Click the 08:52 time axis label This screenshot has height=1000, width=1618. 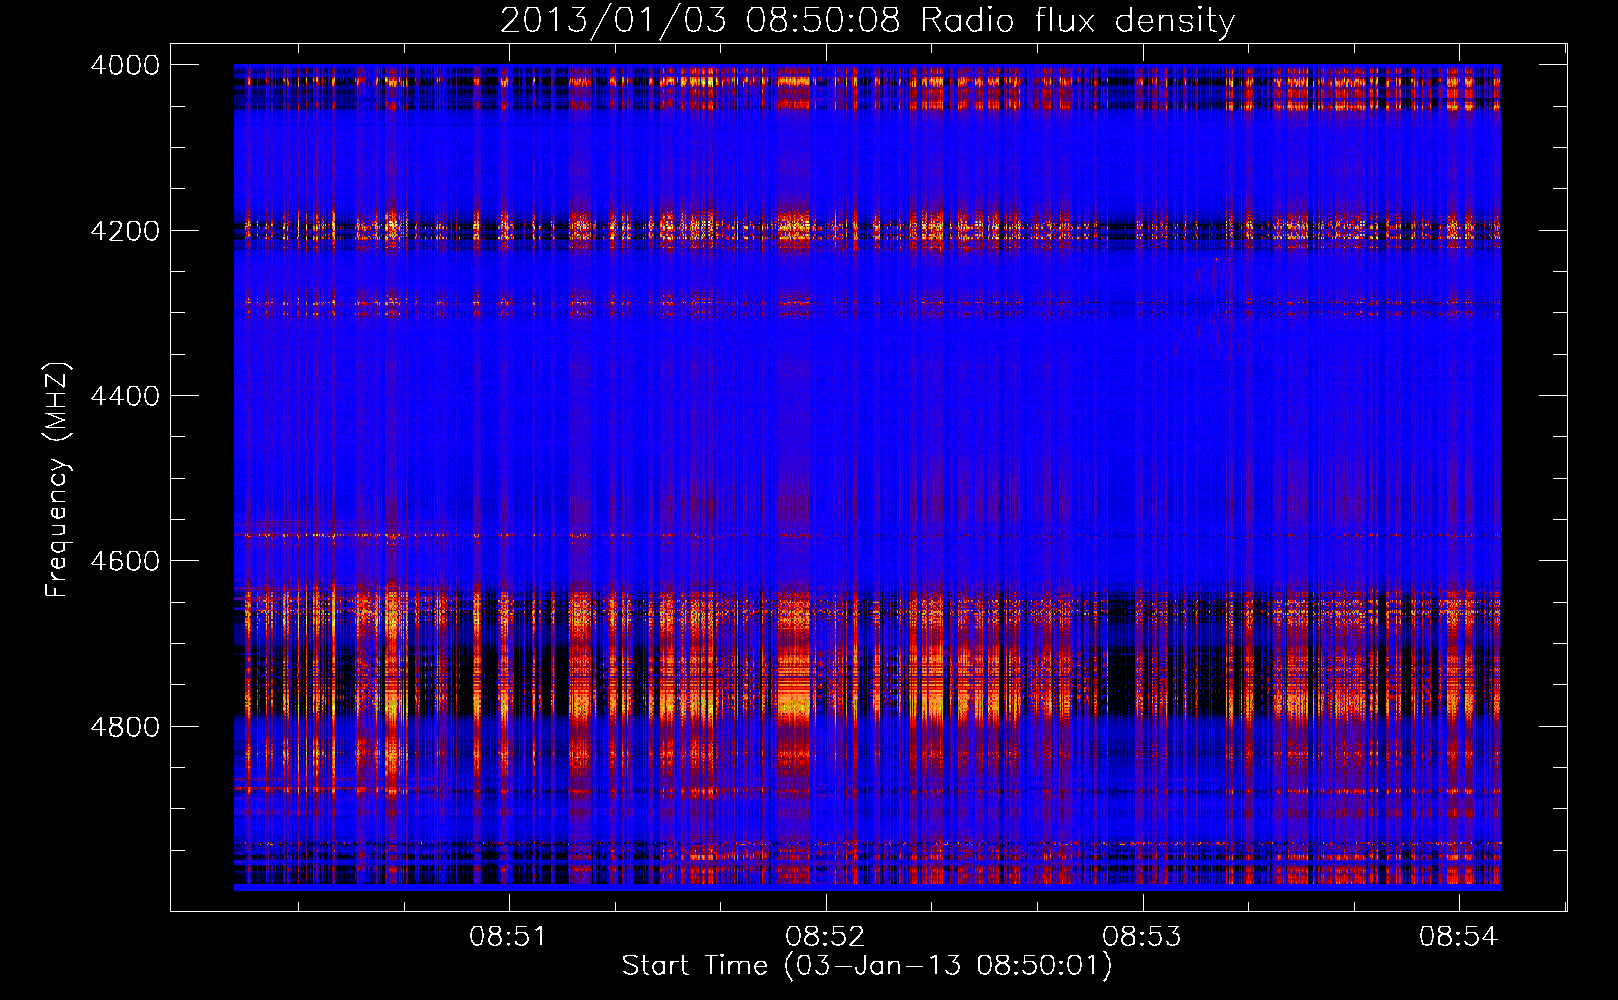click(x=825, y=937)
